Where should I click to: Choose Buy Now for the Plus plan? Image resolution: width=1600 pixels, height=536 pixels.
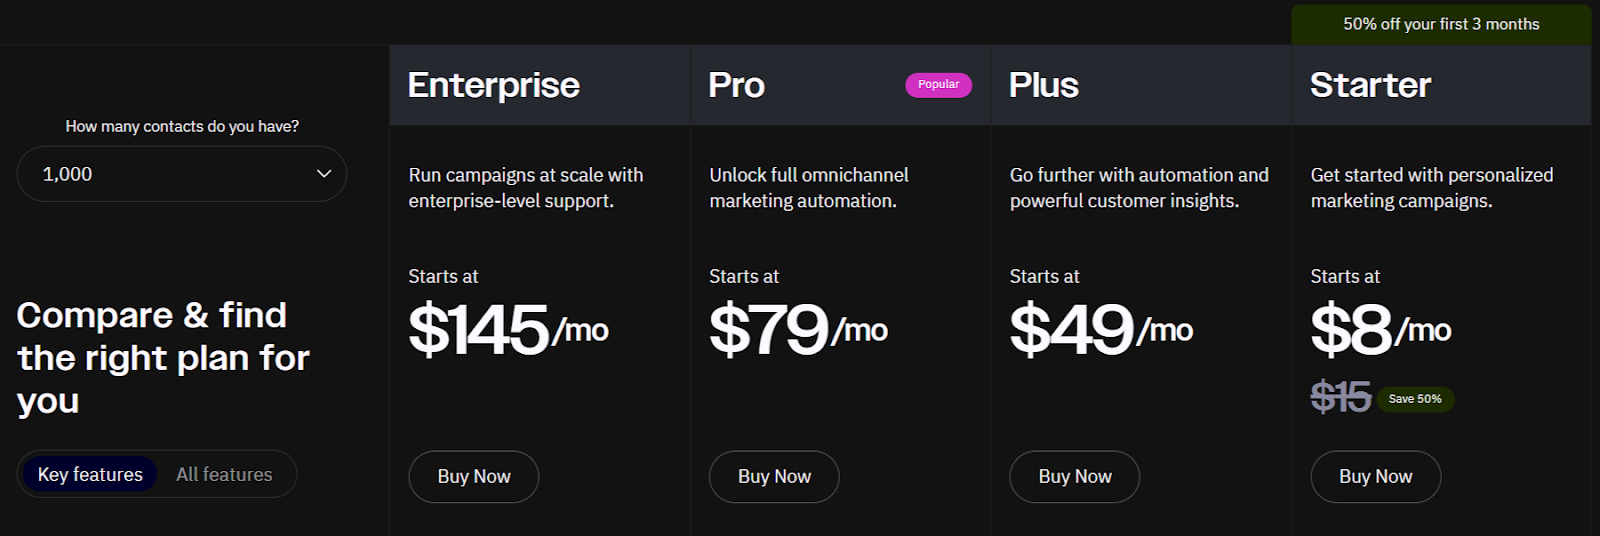coord(1075,477)
